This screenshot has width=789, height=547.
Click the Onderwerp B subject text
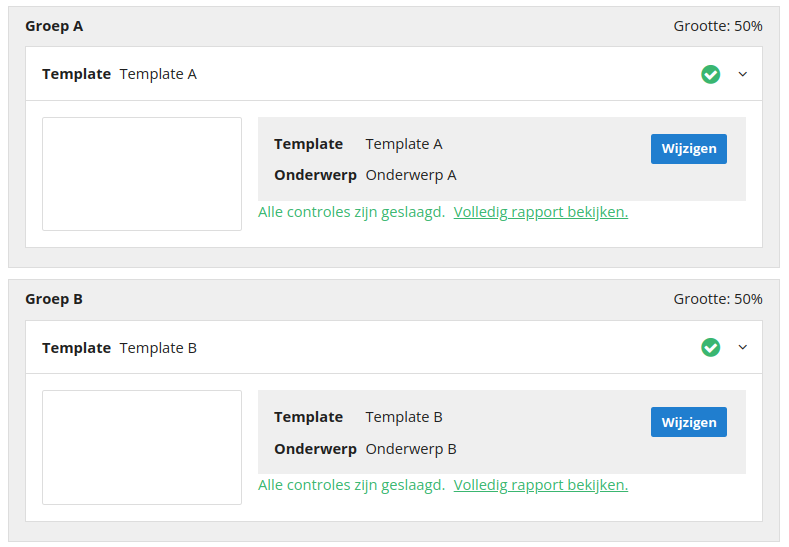411,449
